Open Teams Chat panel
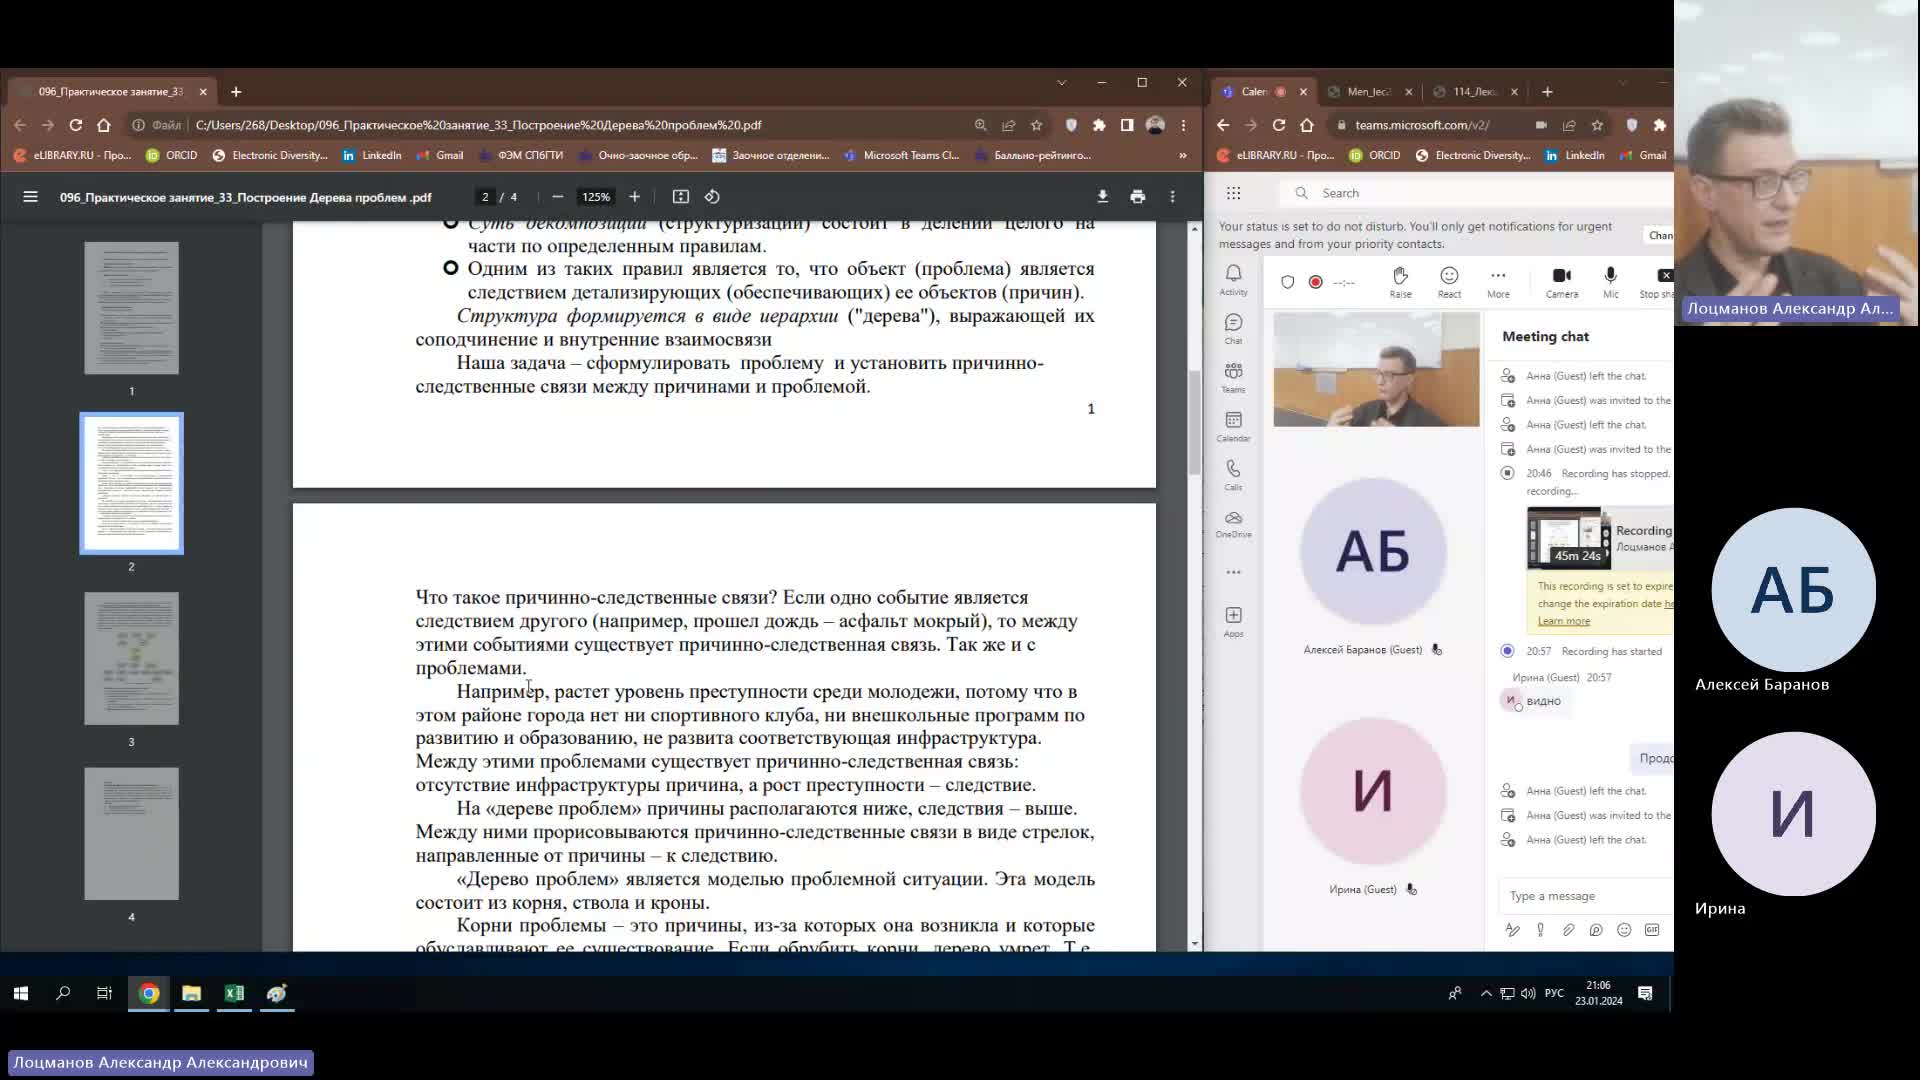This screenshot has height=1080, width=1920. click(1233, 329)
